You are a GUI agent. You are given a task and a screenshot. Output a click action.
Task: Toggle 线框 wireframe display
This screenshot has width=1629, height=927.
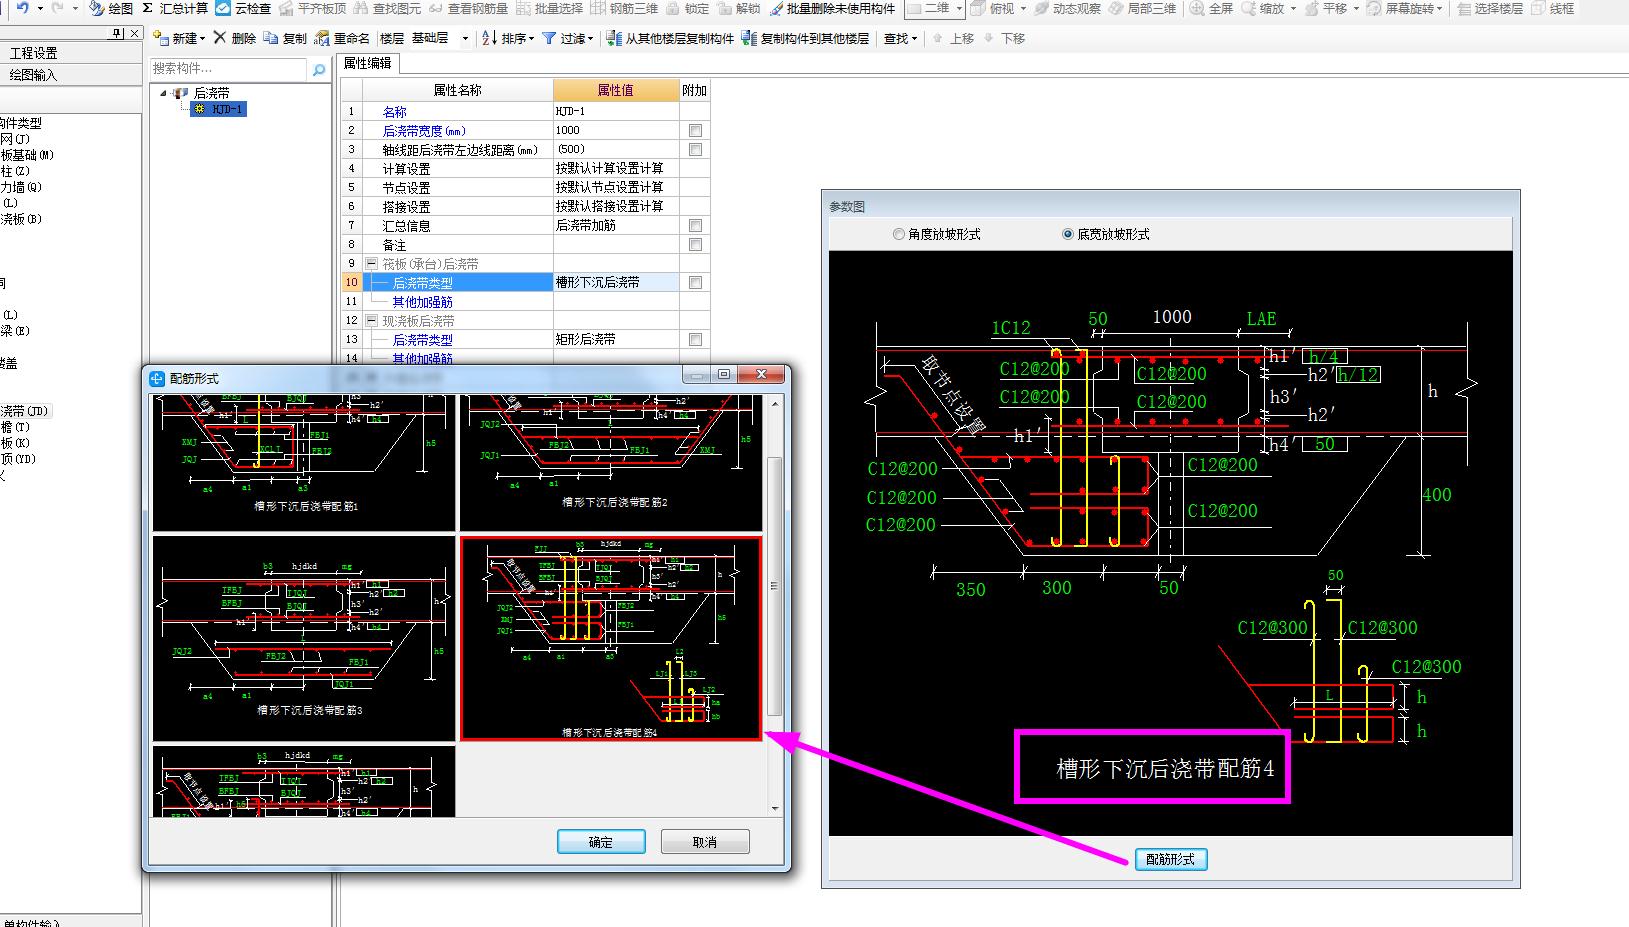click(1552, 8)
